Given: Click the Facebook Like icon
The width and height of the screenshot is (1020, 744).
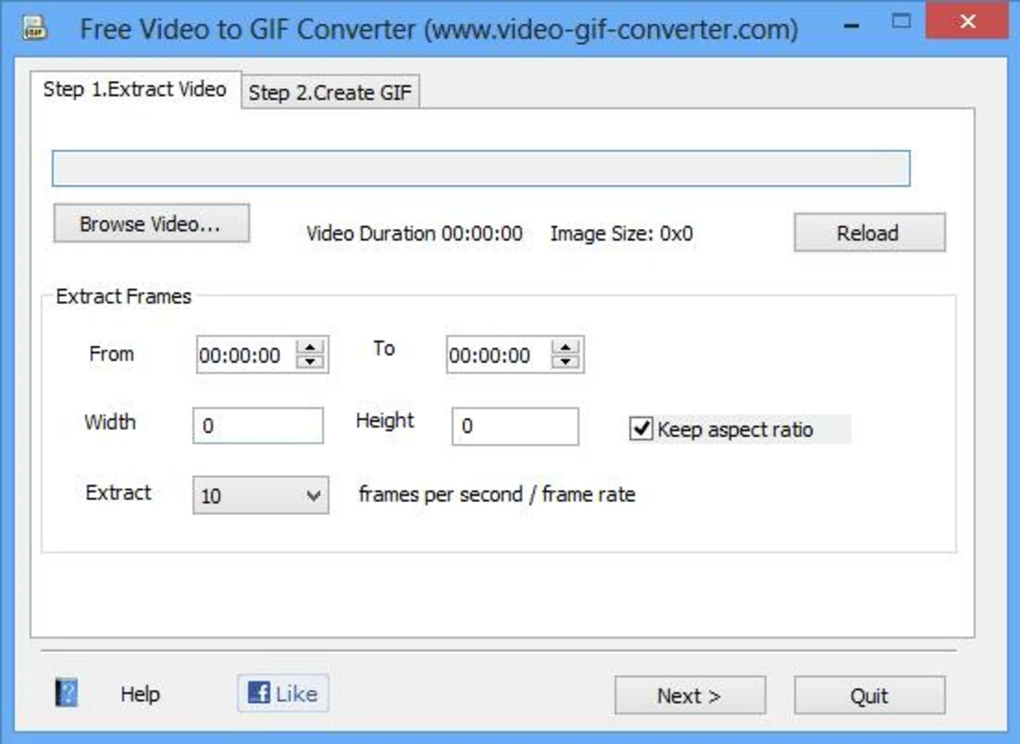Looking at the screenshot, I should 258,692.
